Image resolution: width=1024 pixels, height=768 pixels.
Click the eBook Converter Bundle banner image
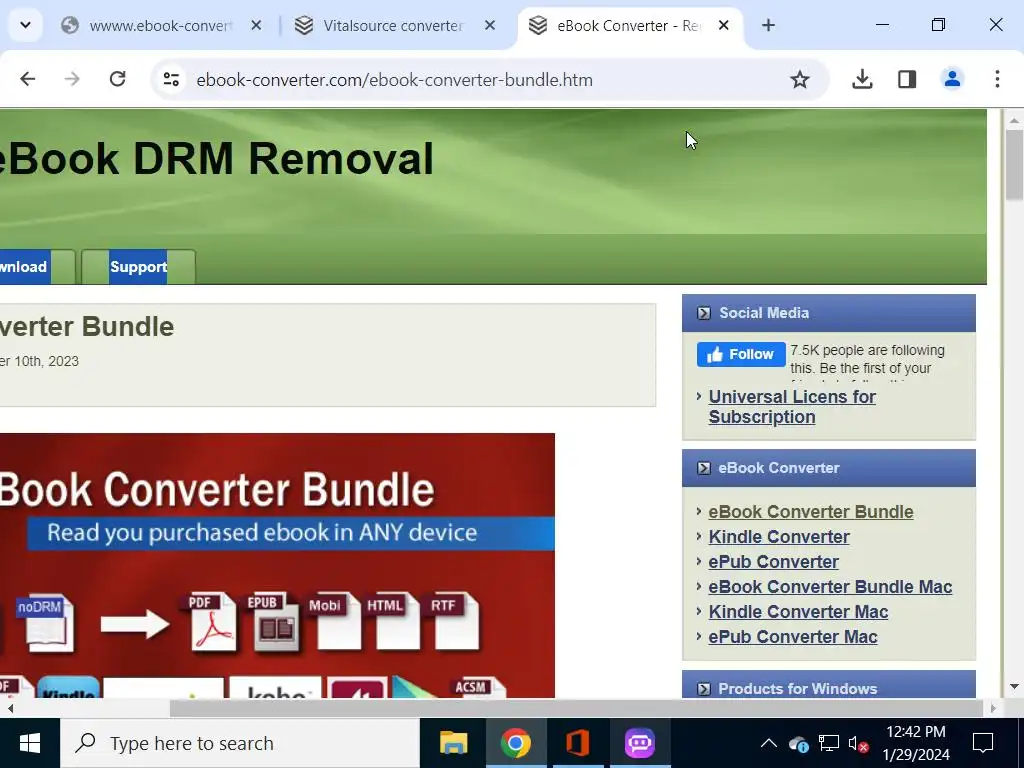pos(277,565)
